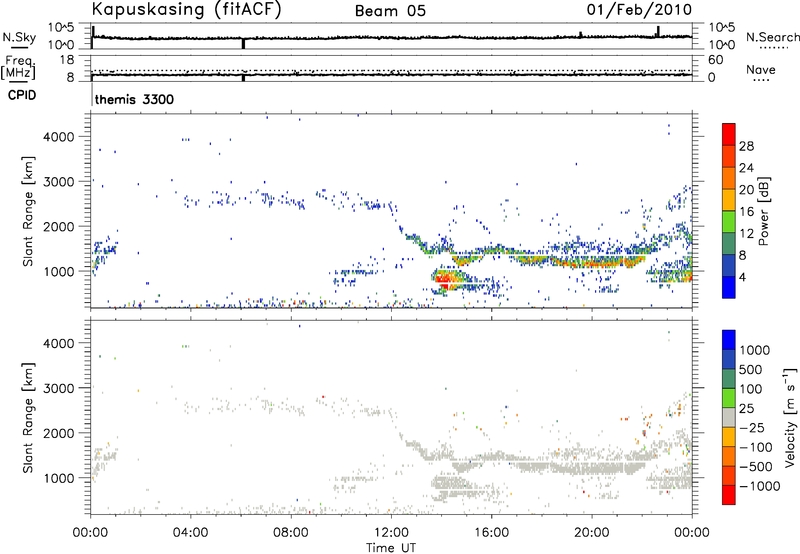
Task: Click the 01/Feb/2010 date label
Action: coord(639,10)
